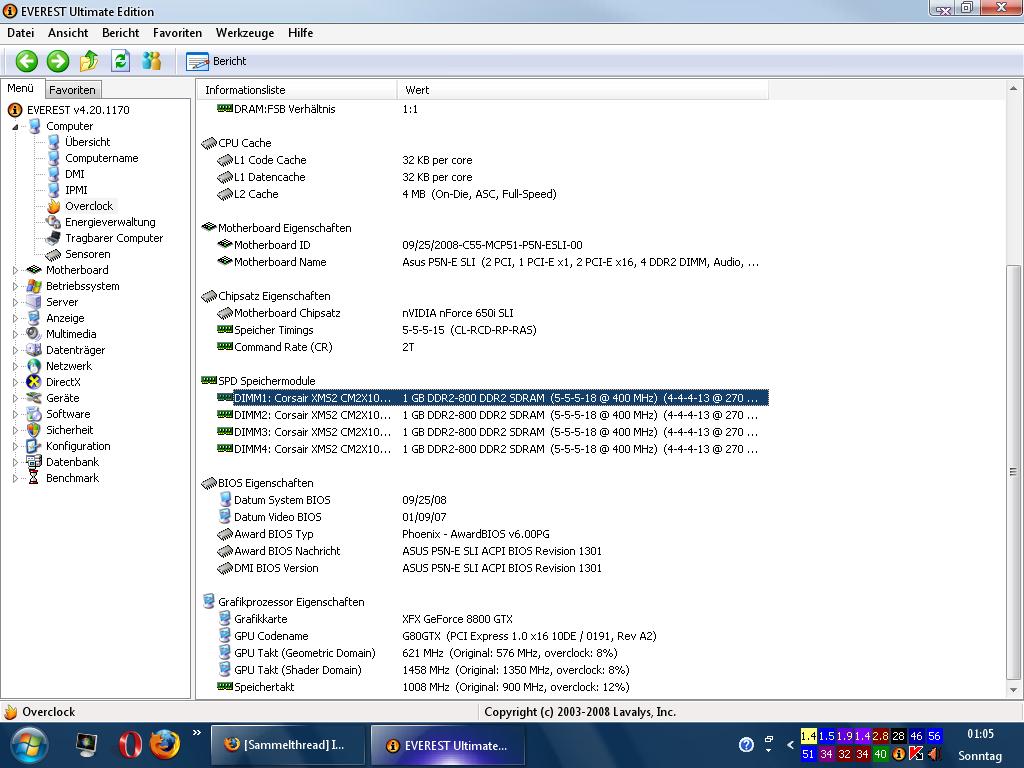
Task: Sort by Informationsliste column header
Action: (x=296, y=90)
